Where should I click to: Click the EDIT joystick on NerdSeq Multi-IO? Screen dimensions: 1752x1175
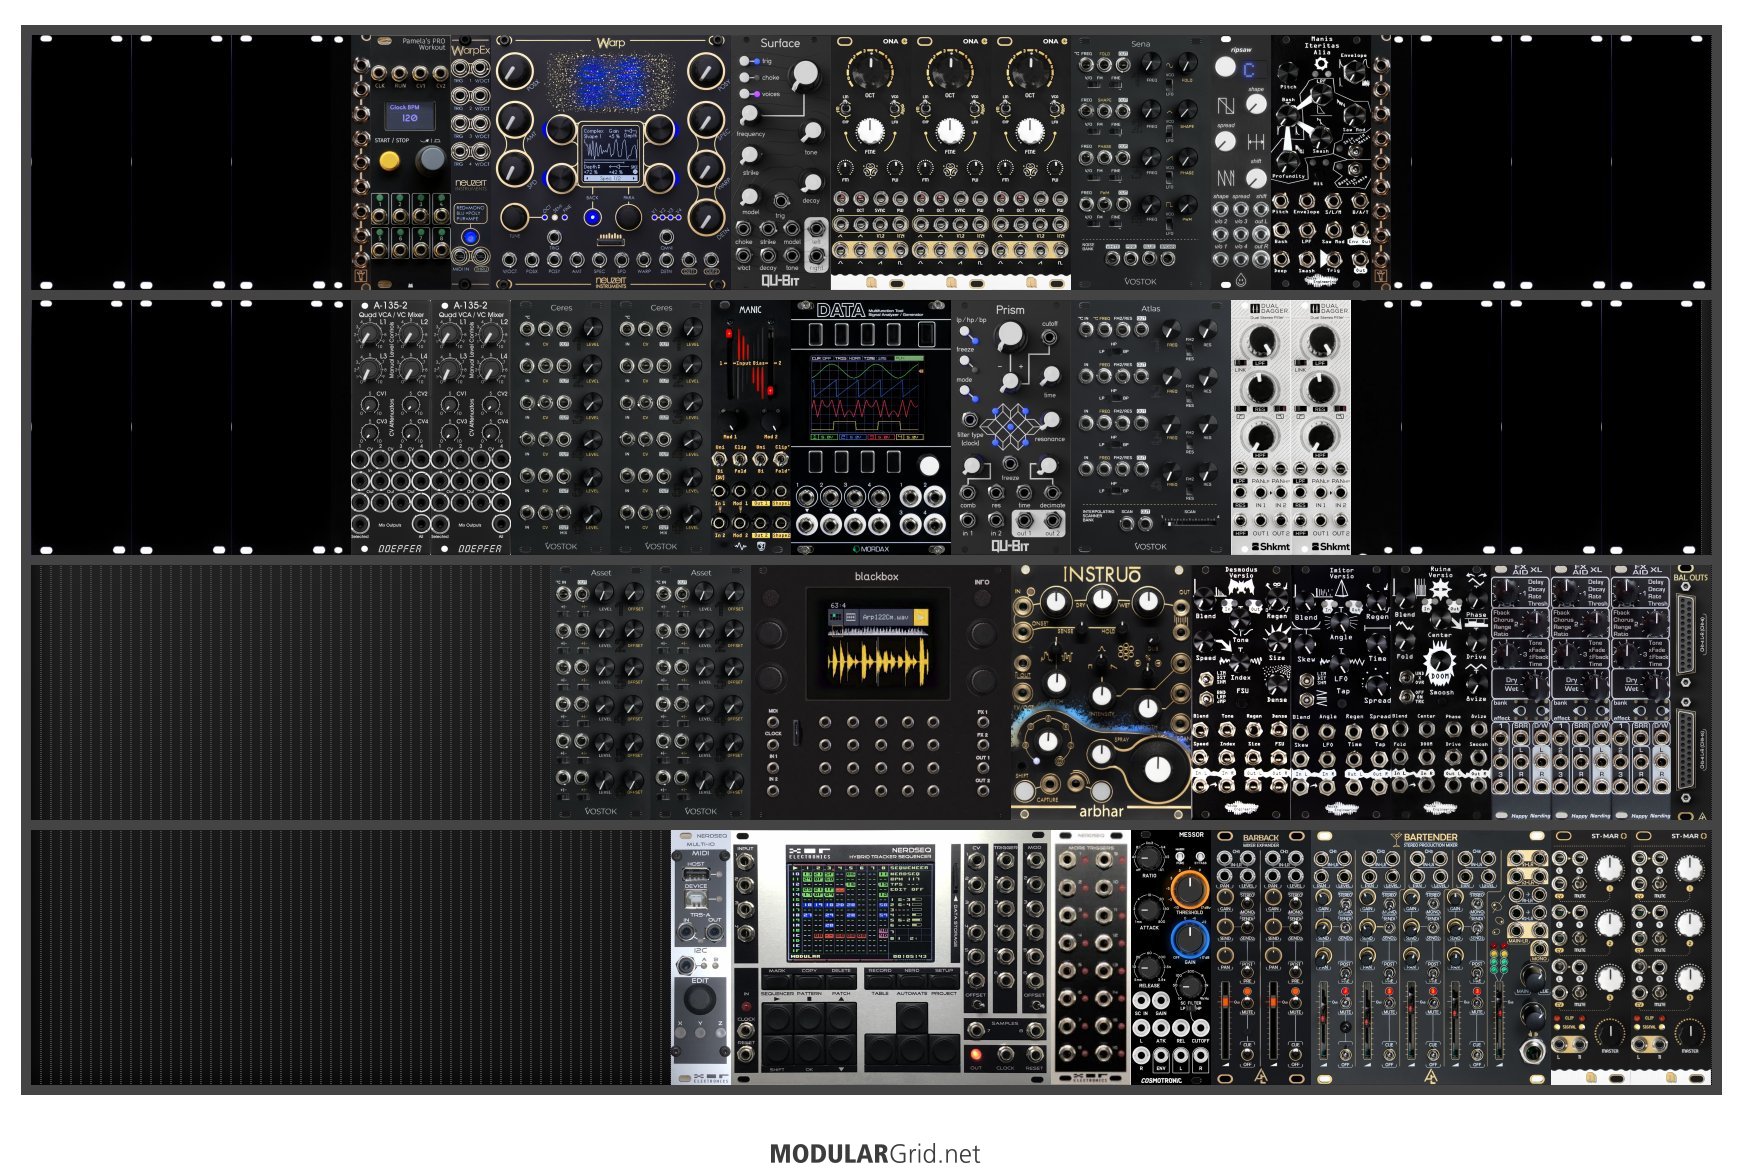700,1000
